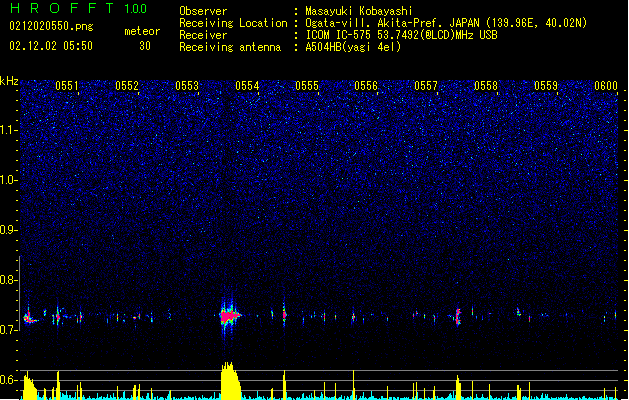Select the A504HB(yagi 4el) antenna text
629x400 pixels.
[x=353, y=47]
